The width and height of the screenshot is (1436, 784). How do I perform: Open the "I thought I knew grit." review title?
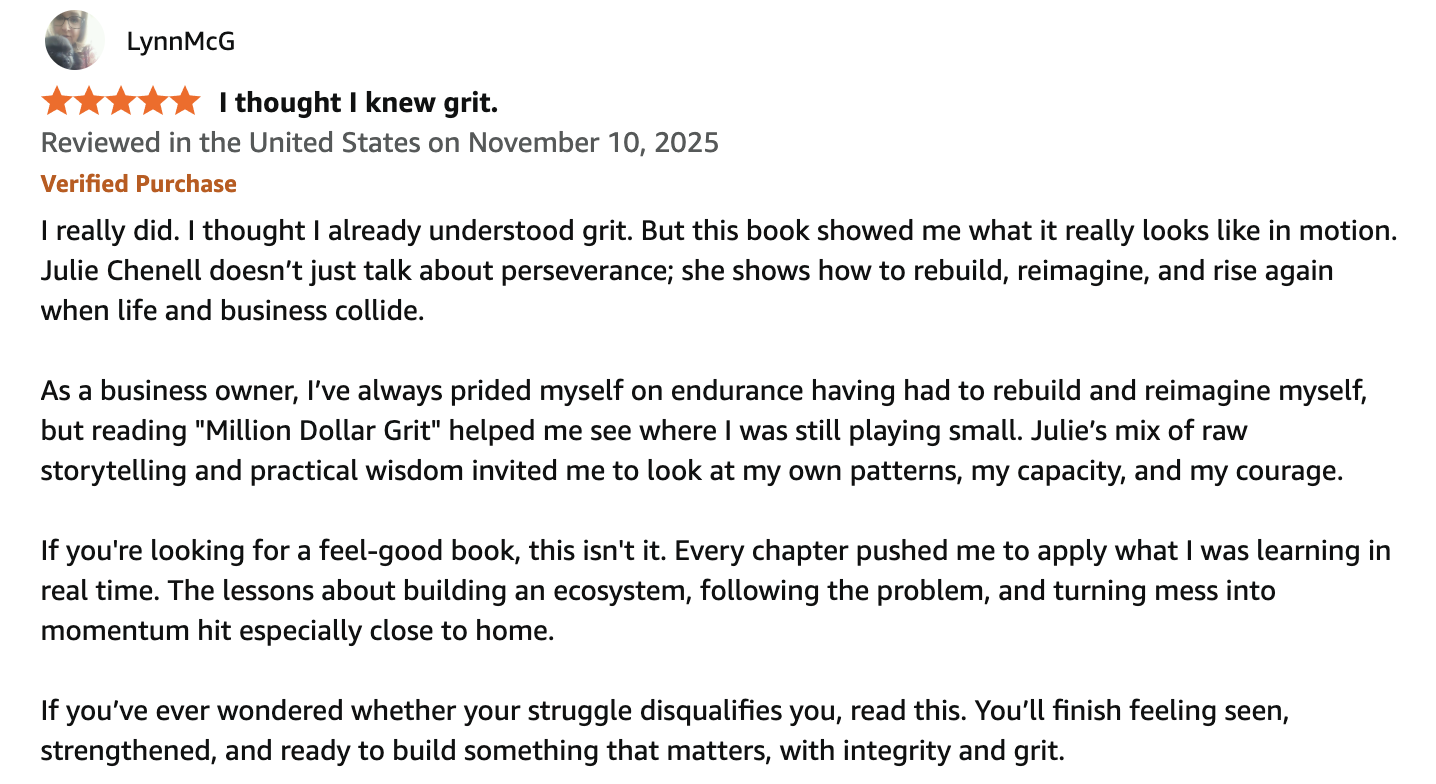click(358, 102)
